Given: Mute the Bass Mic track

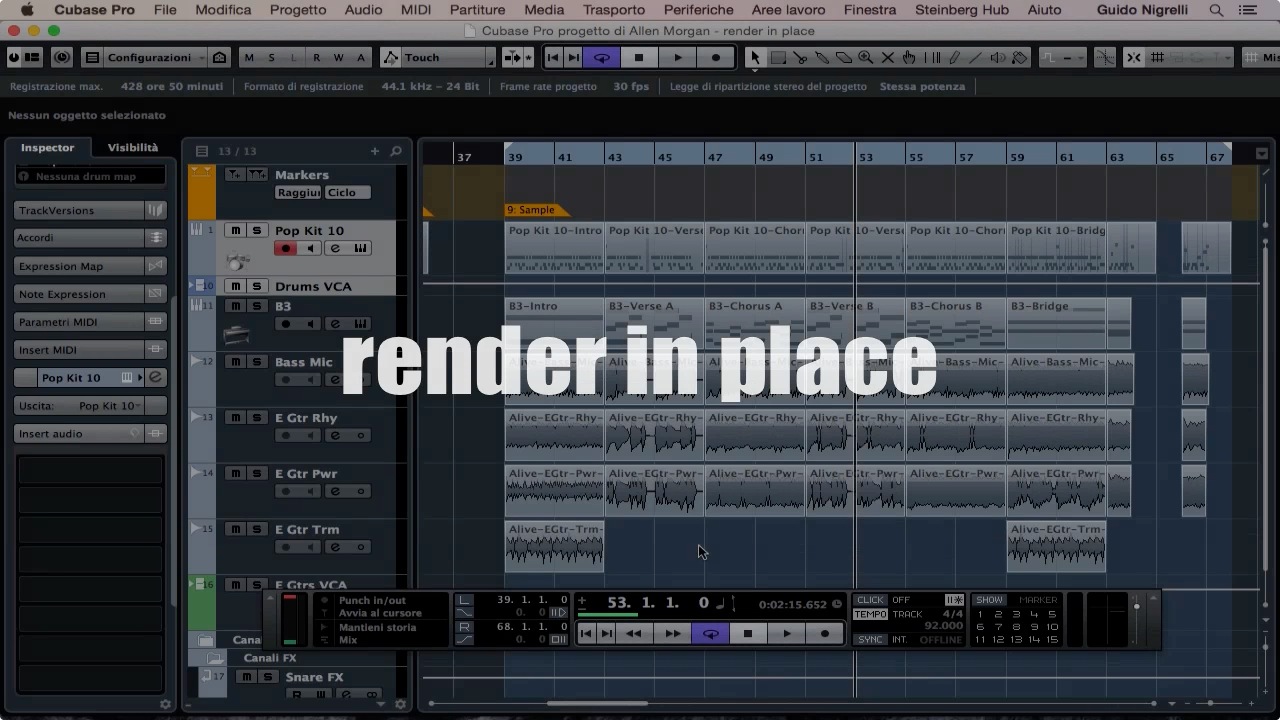Looking at the screenshot, I should coord(235,362).
